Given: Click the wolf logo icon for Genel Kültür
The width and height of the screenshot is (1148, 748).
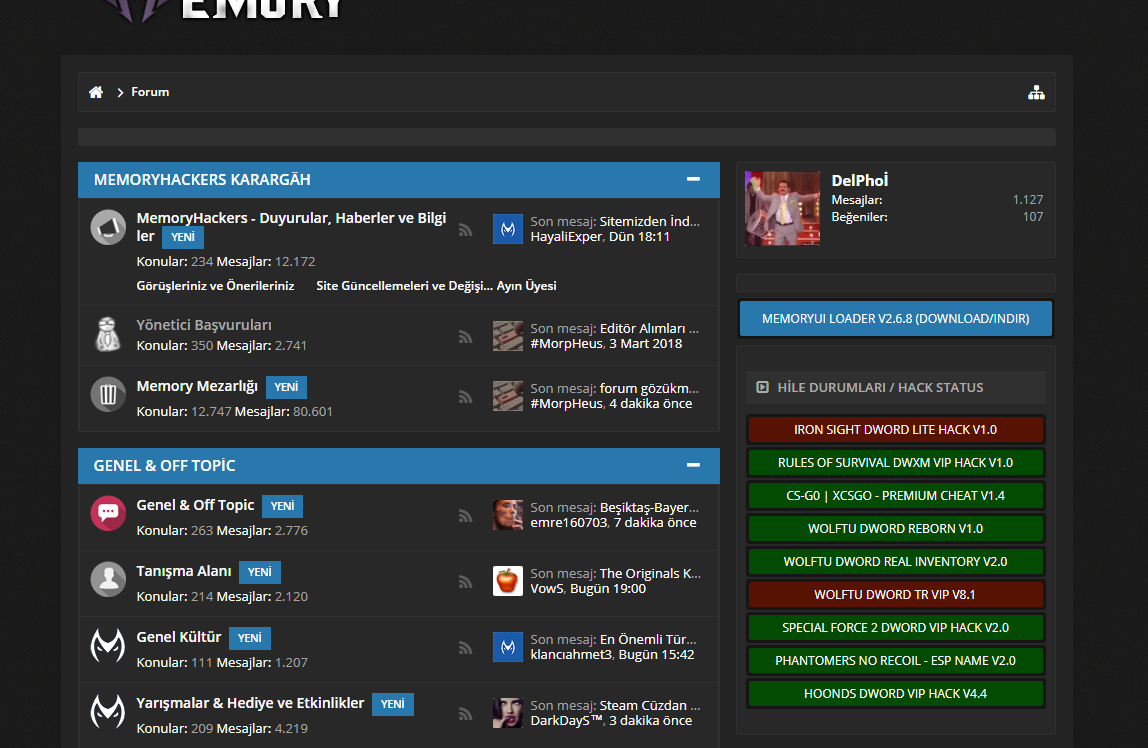Looking at the screenshot, I should (108, 646).
